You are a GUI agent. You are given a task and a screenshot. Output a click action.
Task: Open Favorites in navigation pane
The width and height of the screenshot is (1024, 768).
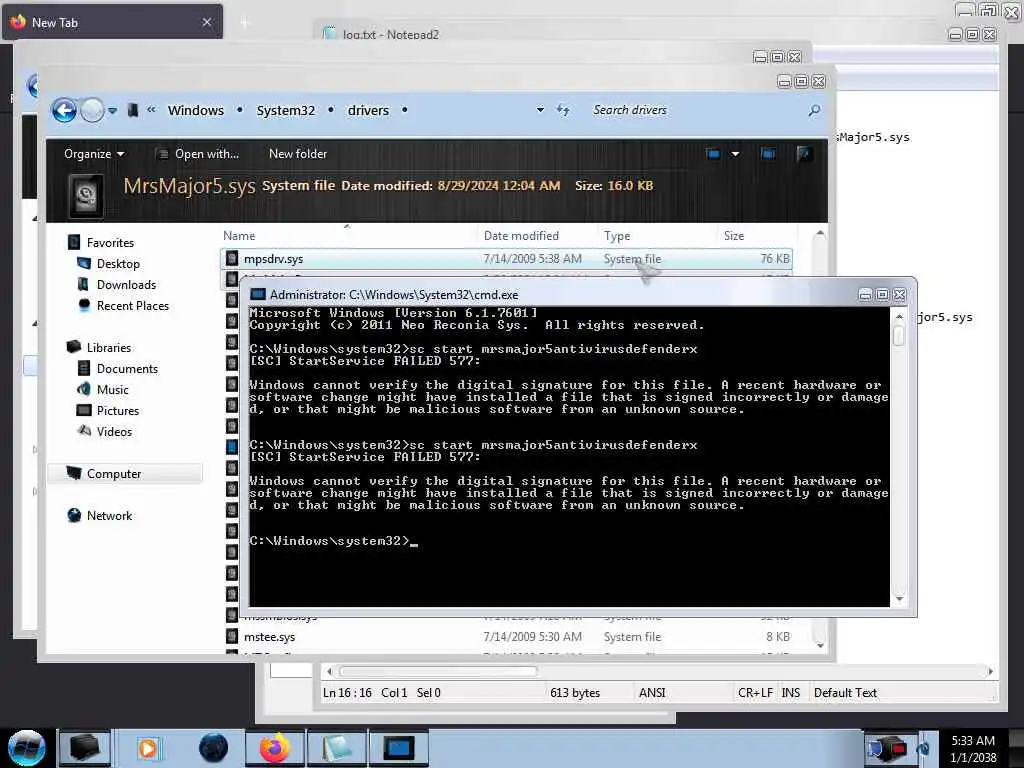coord(110,243)
